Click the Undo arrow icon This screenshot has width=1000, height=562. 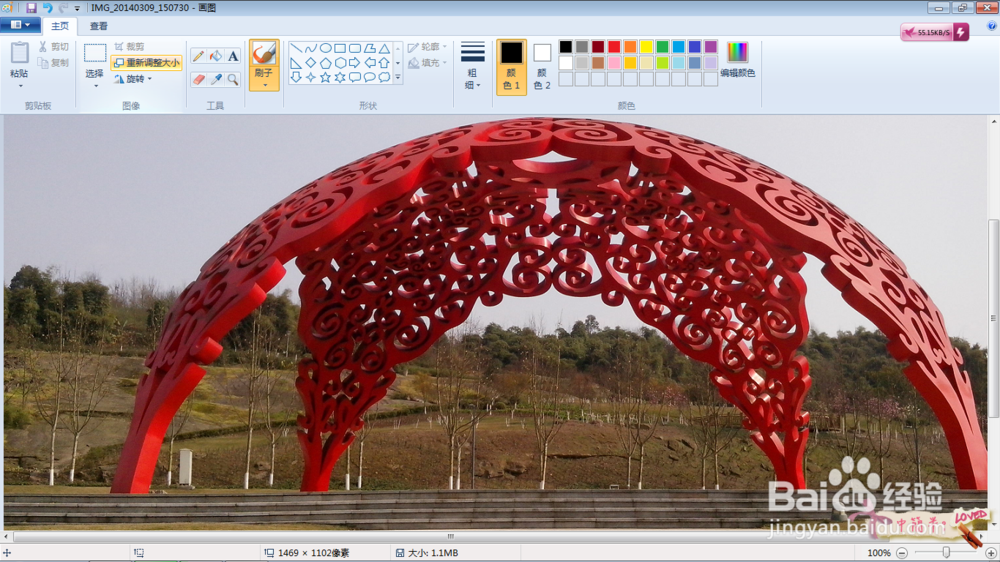[47, 8]
